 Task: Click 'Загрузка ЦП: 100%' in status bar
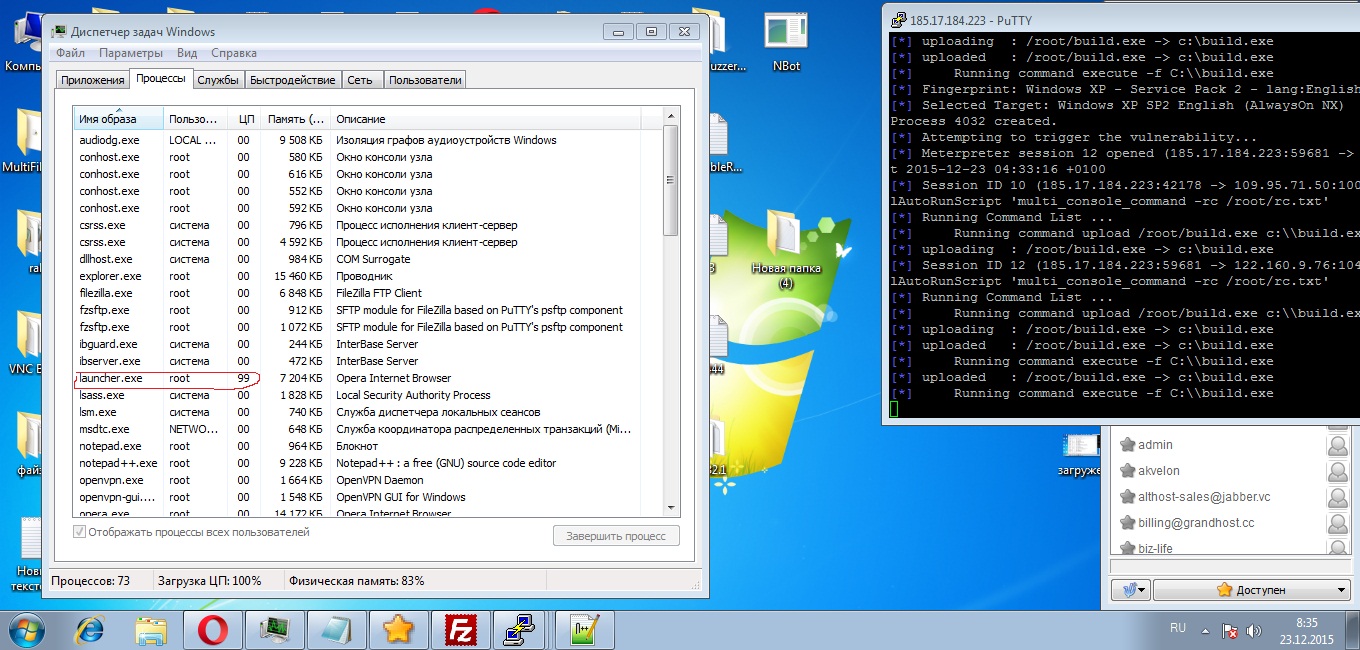[x=209, y=580]
